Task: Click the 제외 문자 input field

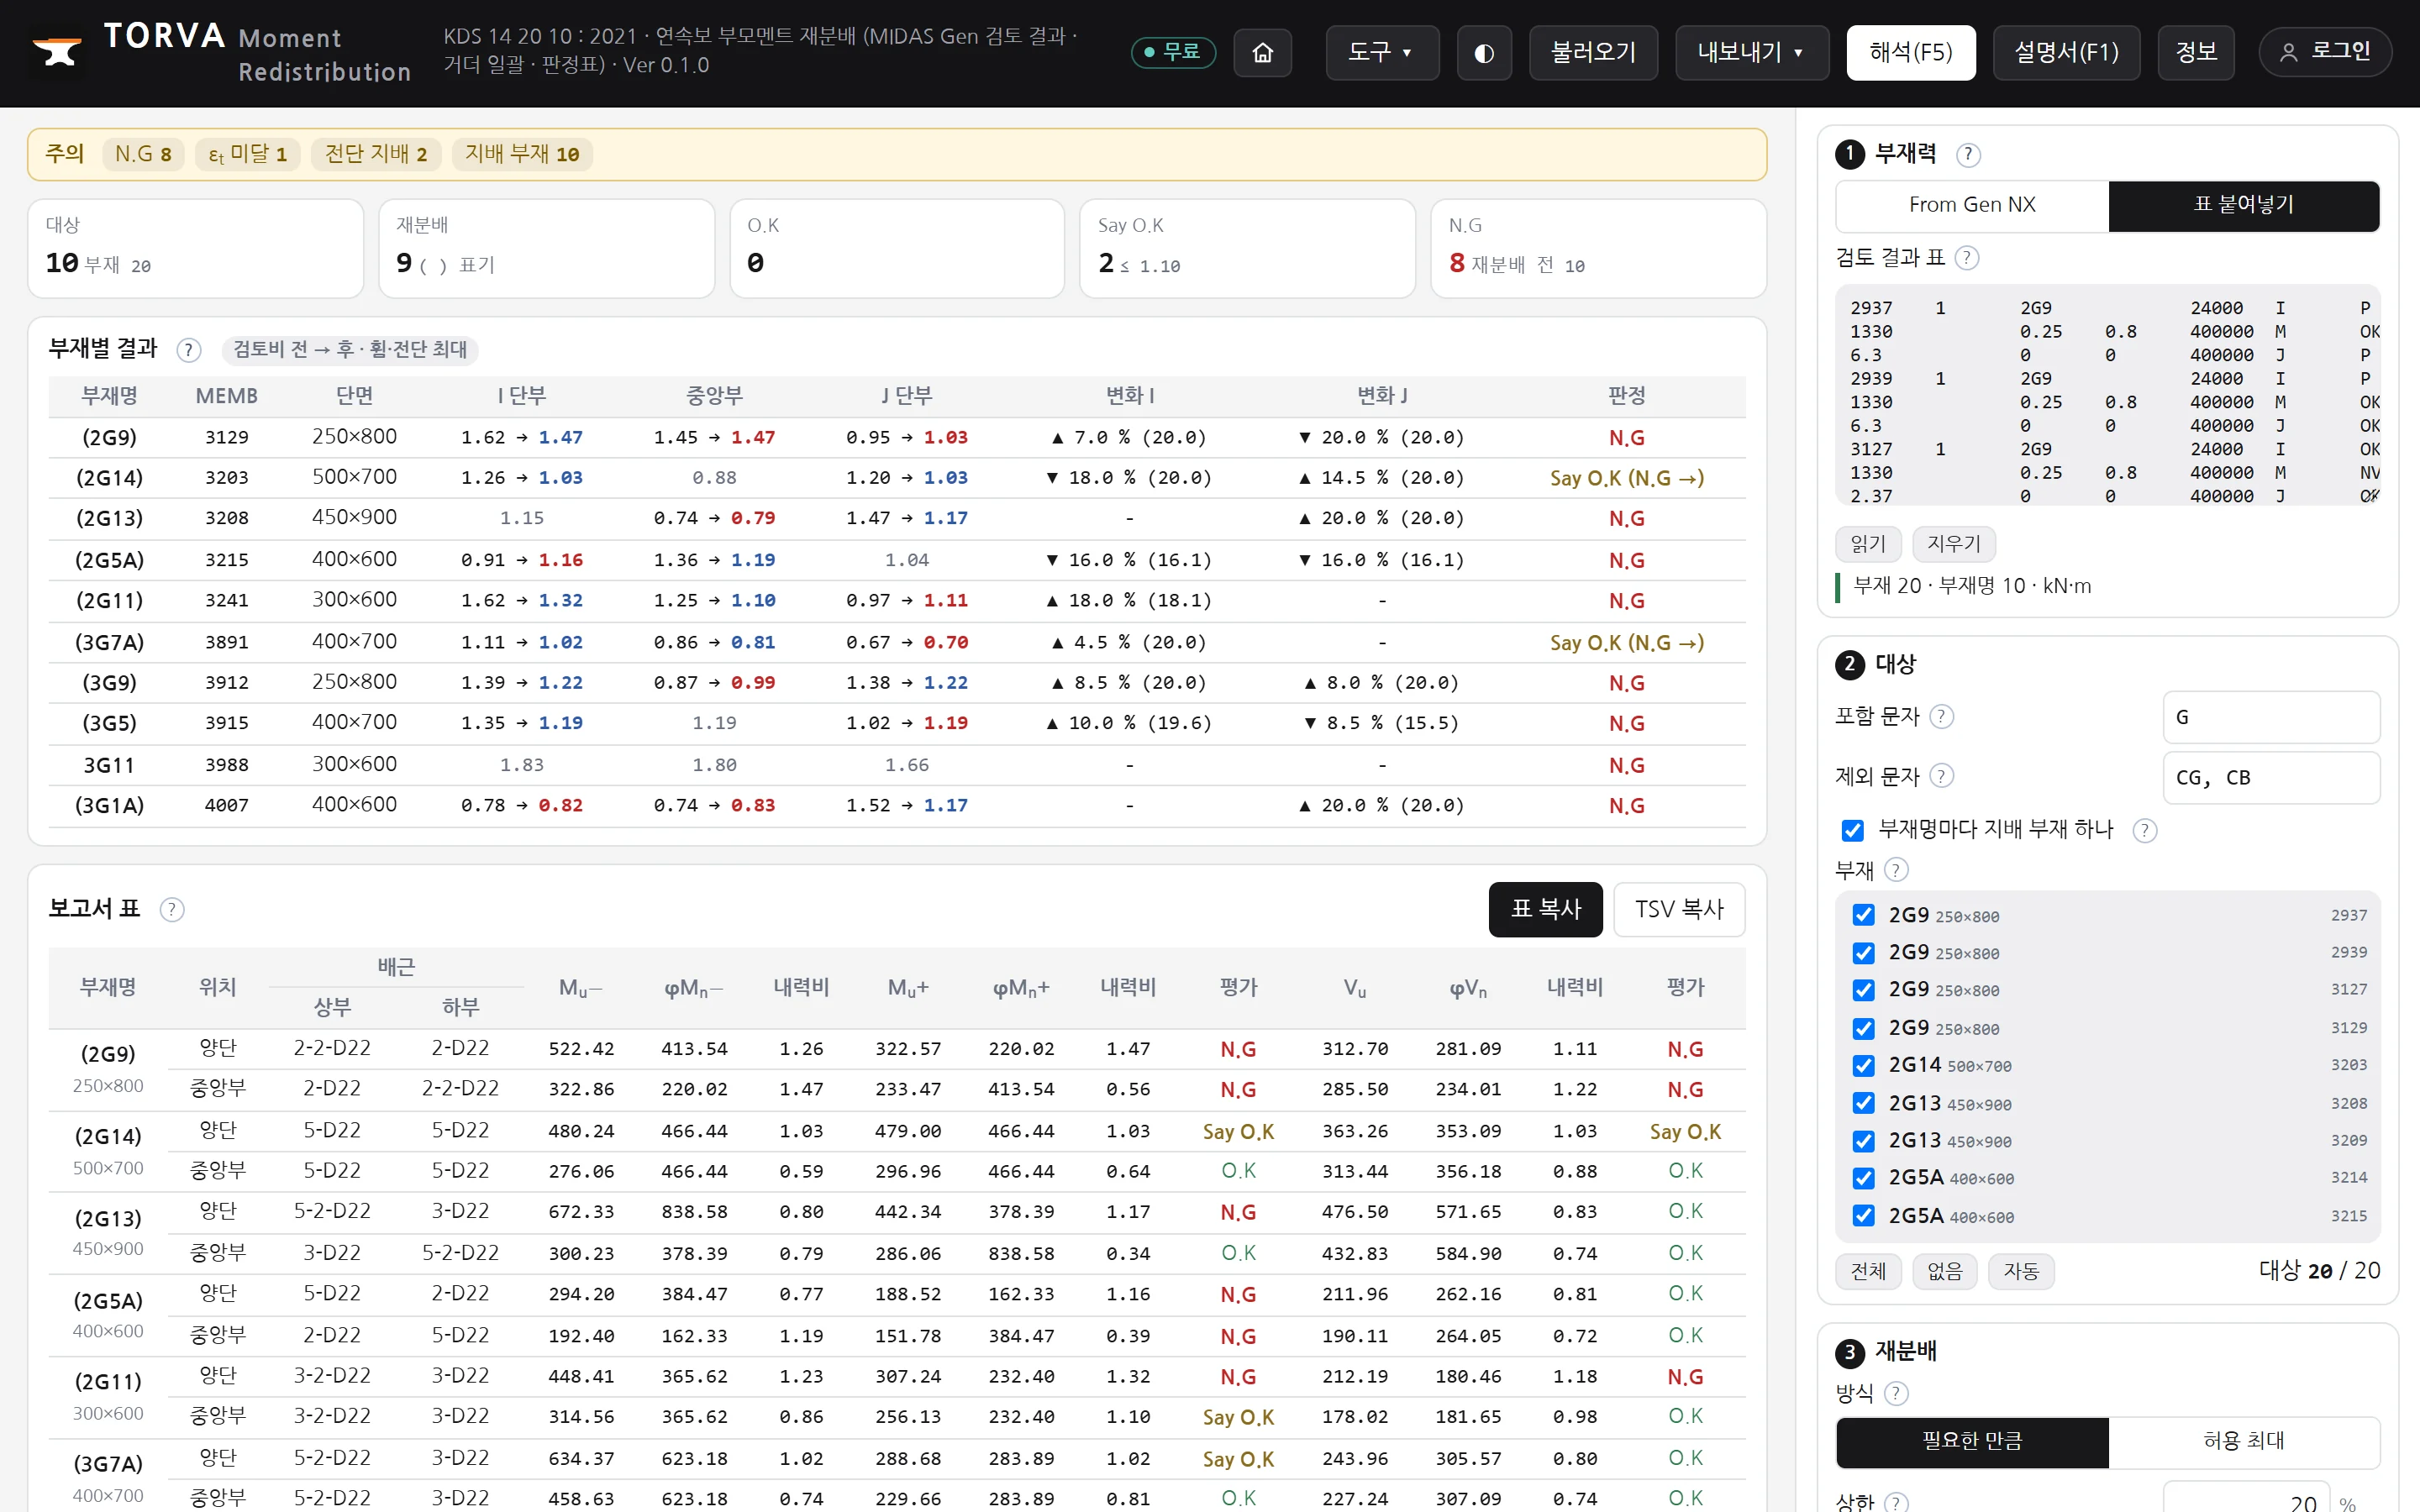Action: click(2271, 777)
